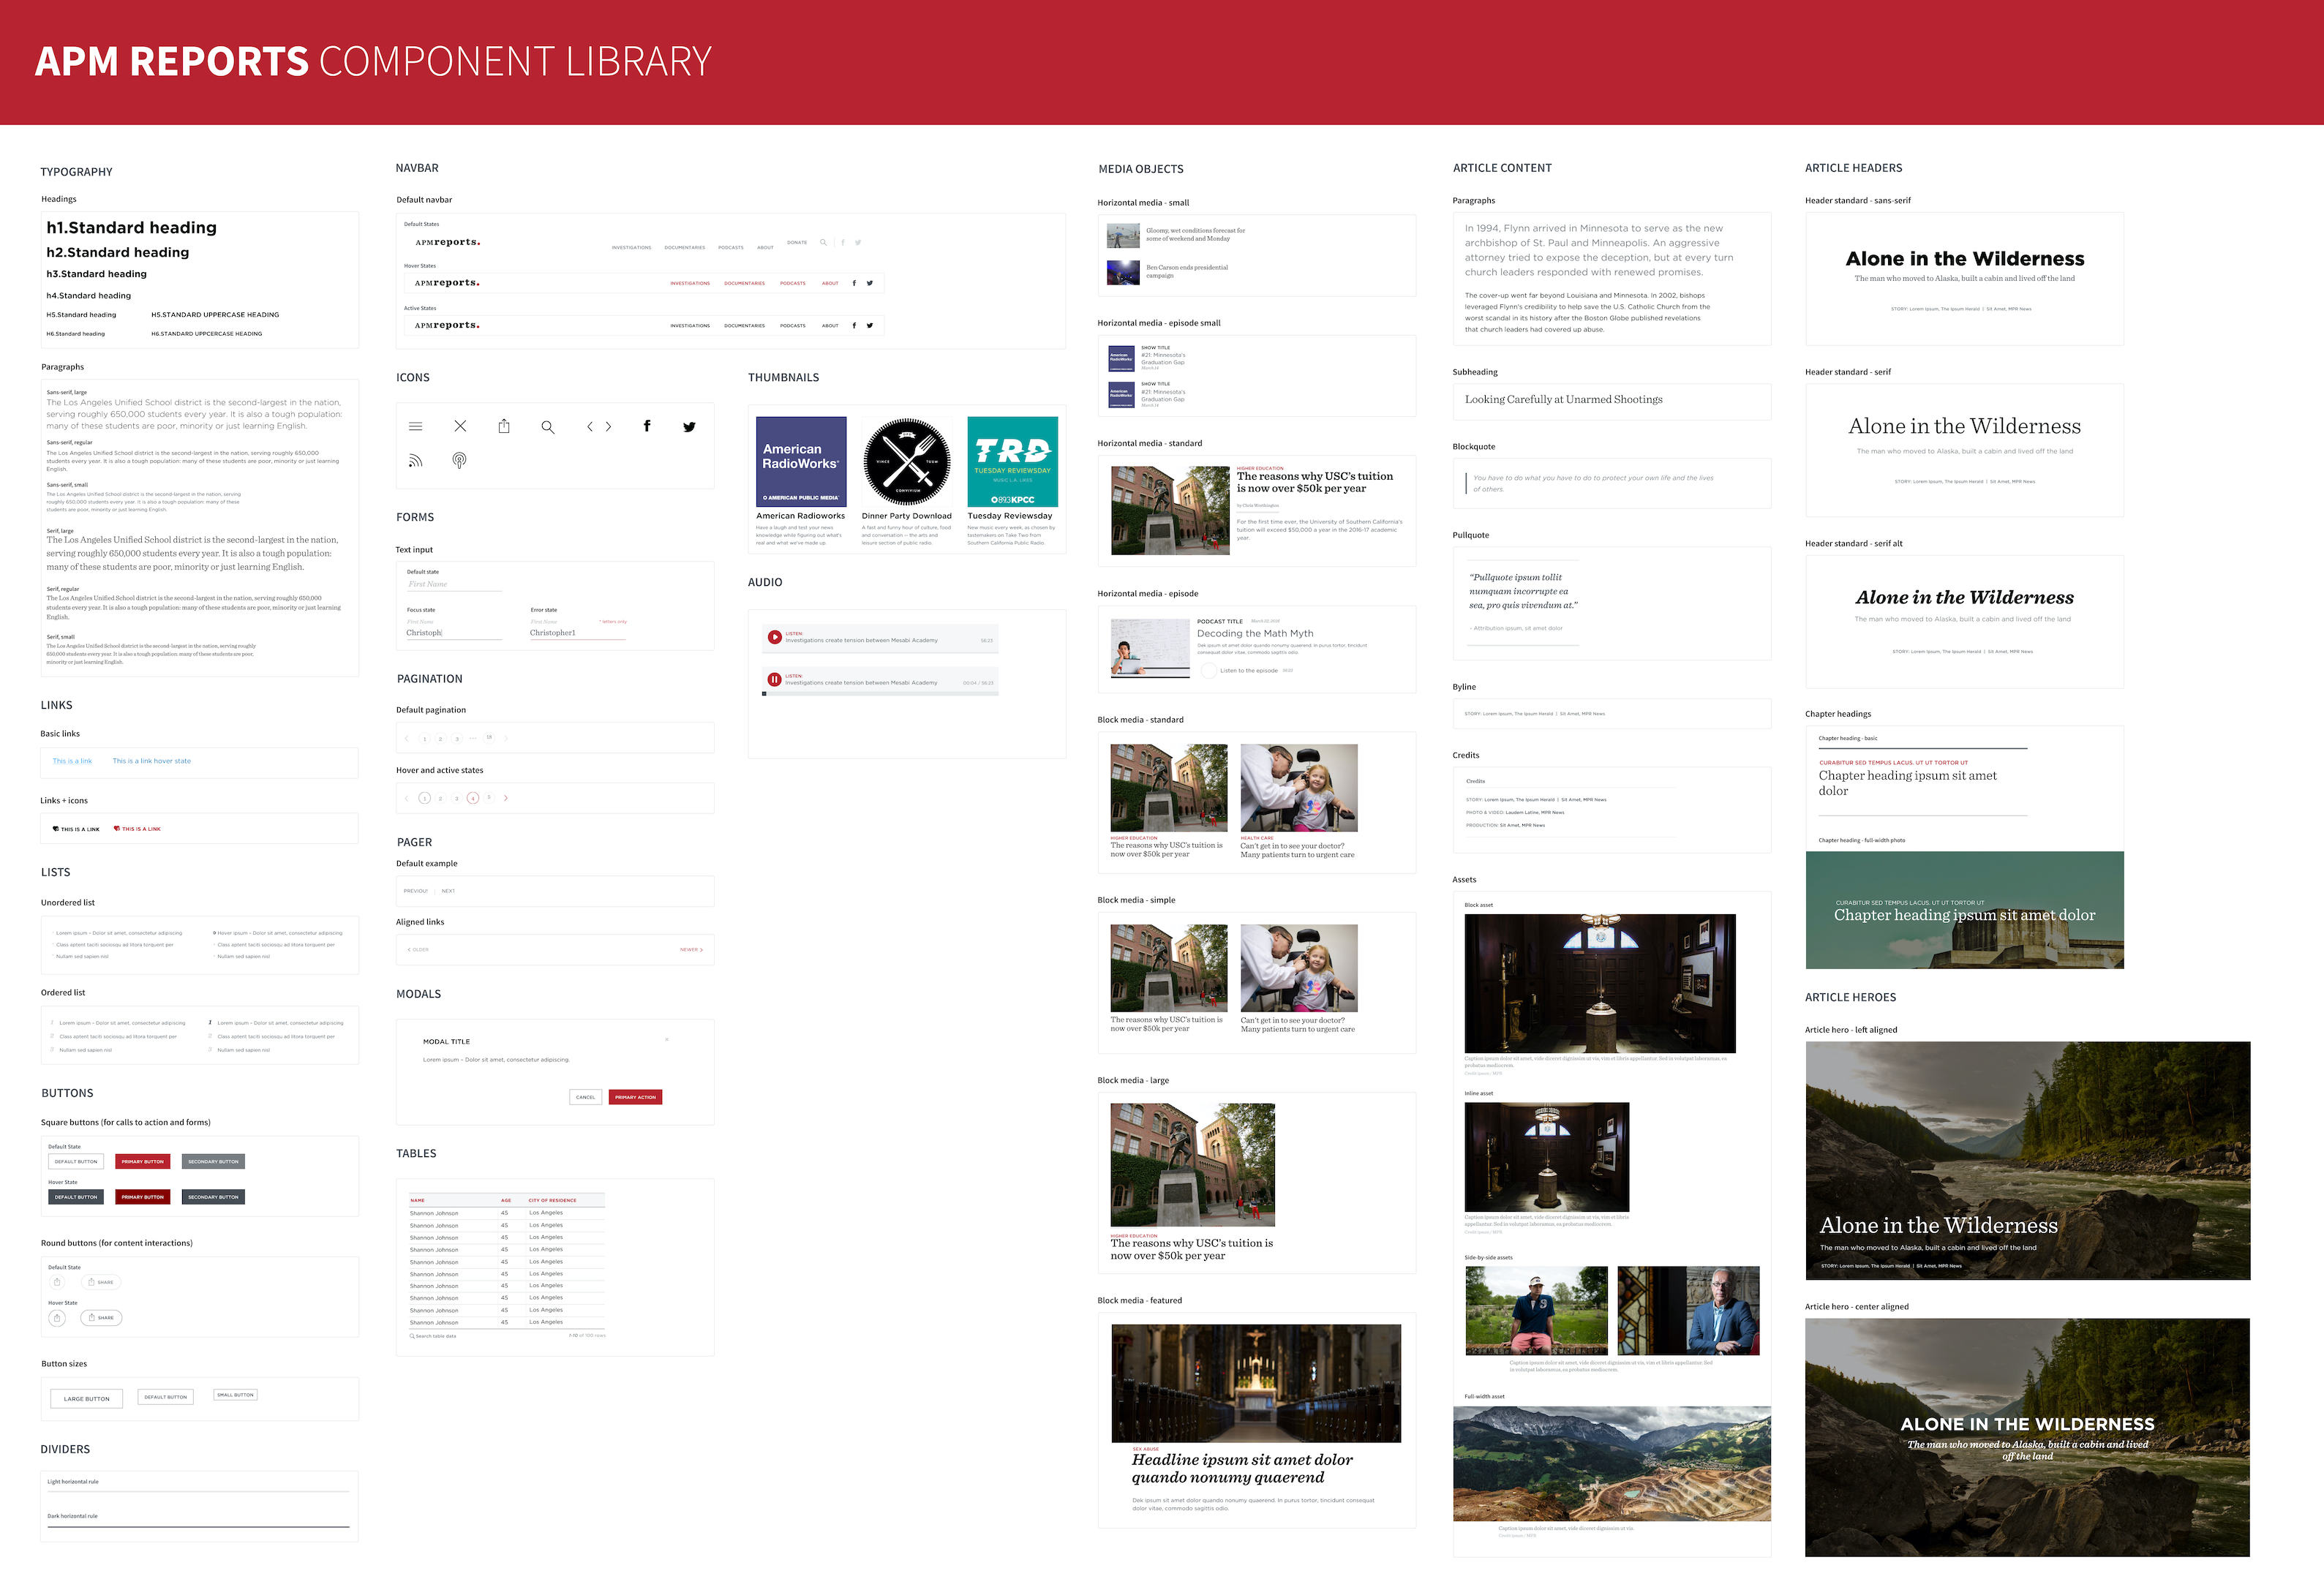2324x1579 pixels.
Task: Click 'Search table data' below the table
Action: 433,1336
